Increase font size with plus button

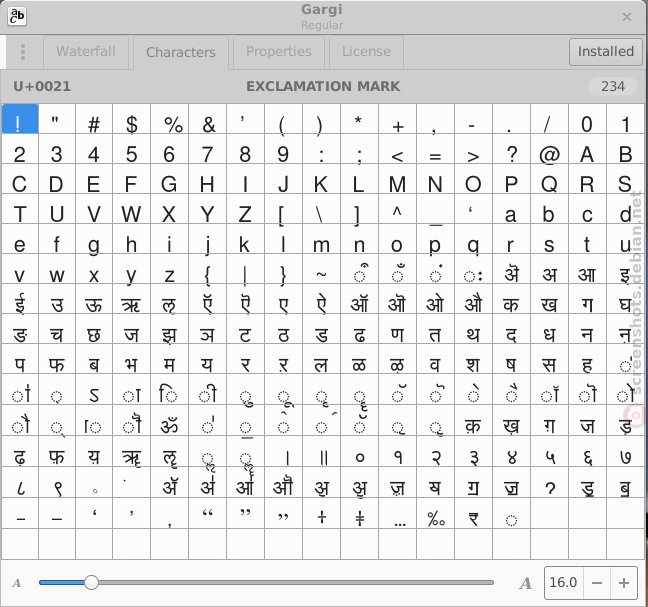[624, 583]
